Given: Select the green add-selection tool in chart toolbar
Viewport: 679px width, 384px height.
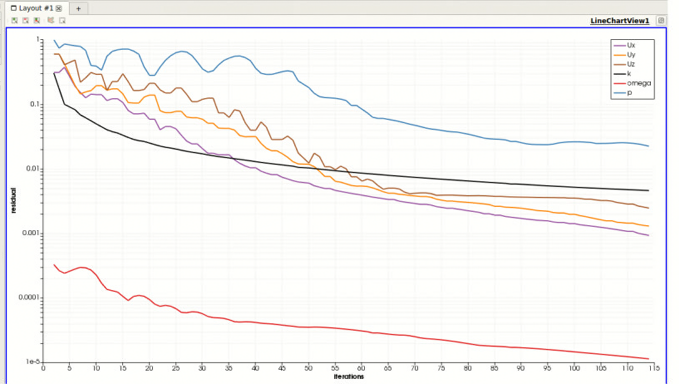Looking at the screenshot, I should coord(15,20).
